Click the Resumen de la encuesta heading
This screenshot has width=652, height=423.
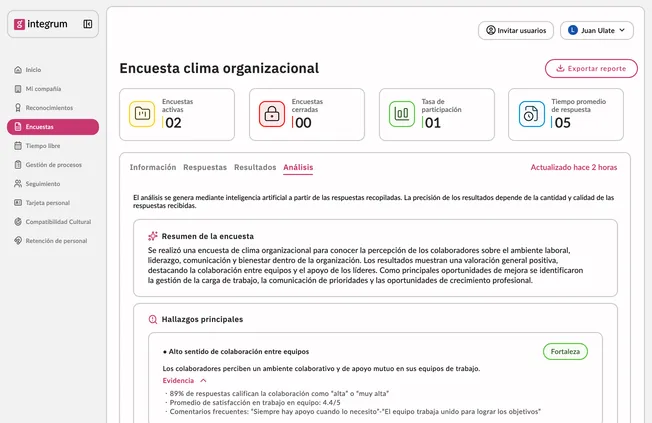tap(207, 236)
